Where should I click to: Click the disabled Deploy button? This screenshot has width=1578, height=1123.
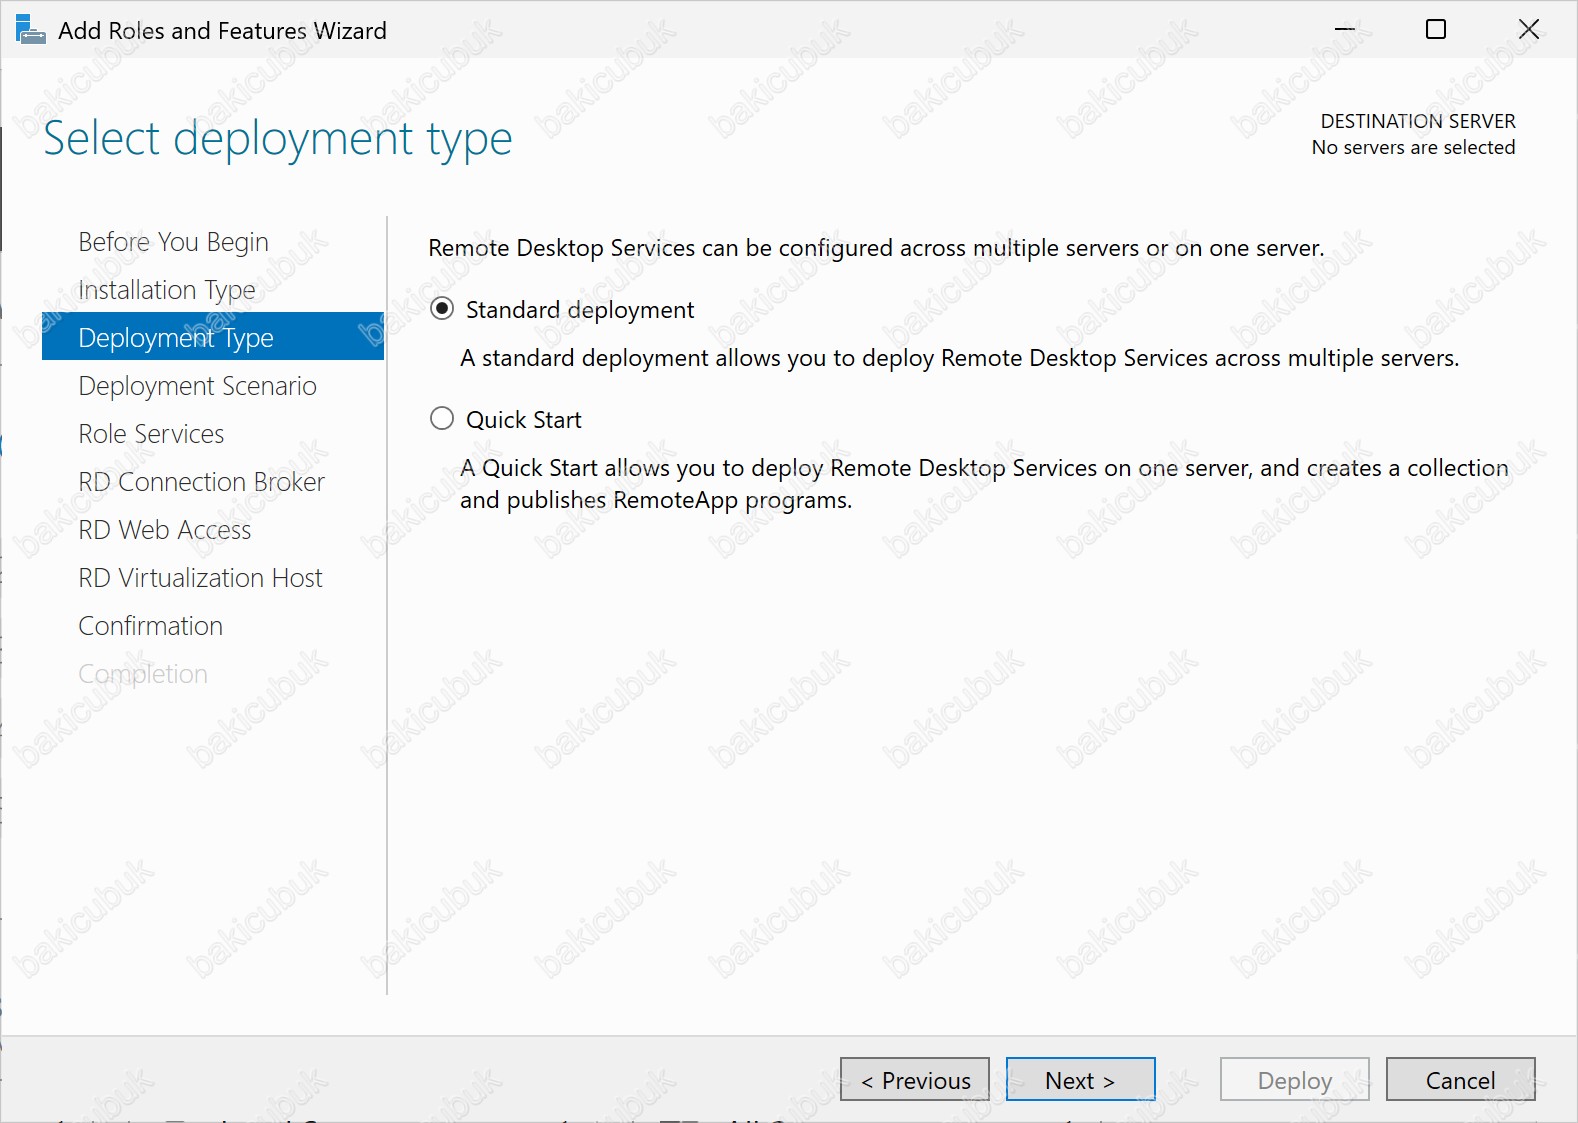[x=1294, y=1080]
